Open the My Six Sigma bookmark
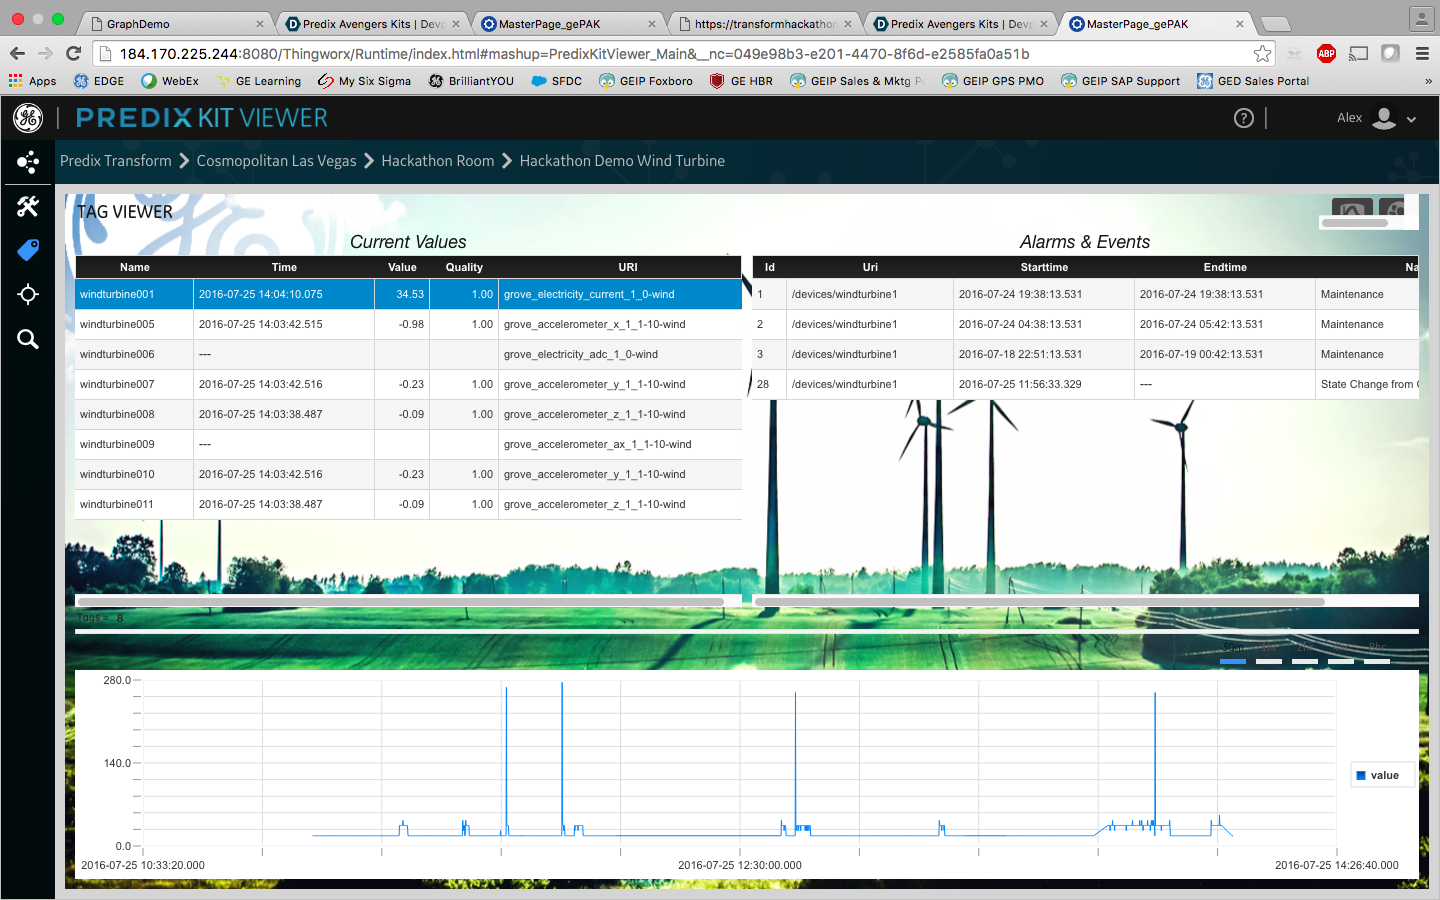Image resolution: width=1440 pixels, height=900 pixels. pos(364,81)
